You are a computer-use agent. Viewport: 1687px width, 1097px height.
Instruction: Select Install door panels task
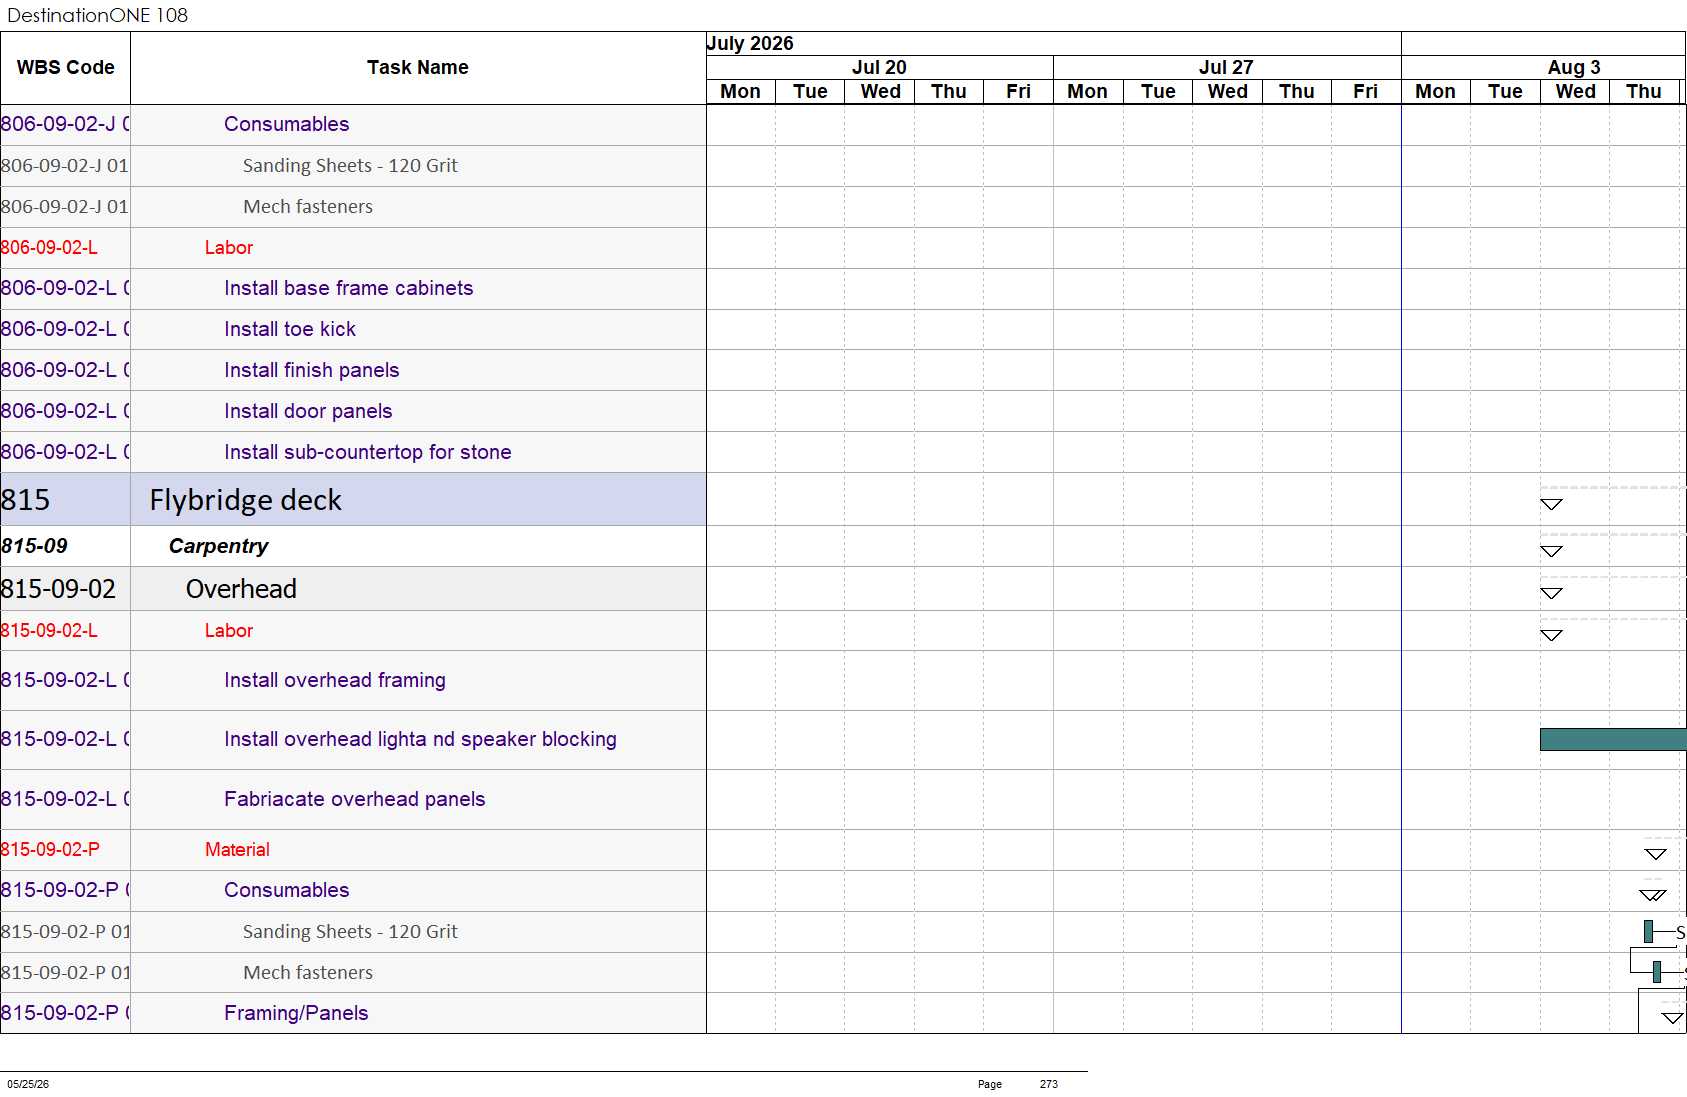[x=353, y=412]
